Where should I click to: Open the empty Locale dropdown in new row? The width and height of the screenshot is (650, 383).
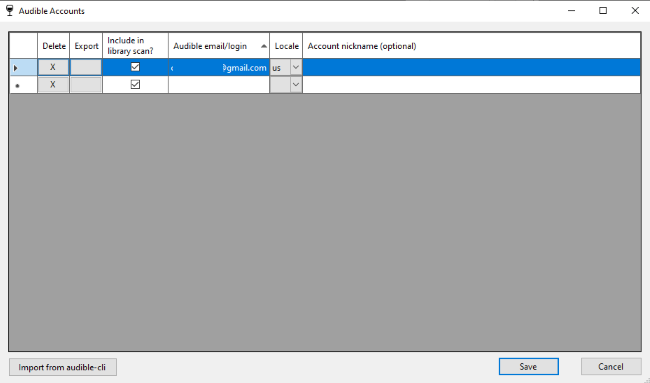[x=296, y=85]
